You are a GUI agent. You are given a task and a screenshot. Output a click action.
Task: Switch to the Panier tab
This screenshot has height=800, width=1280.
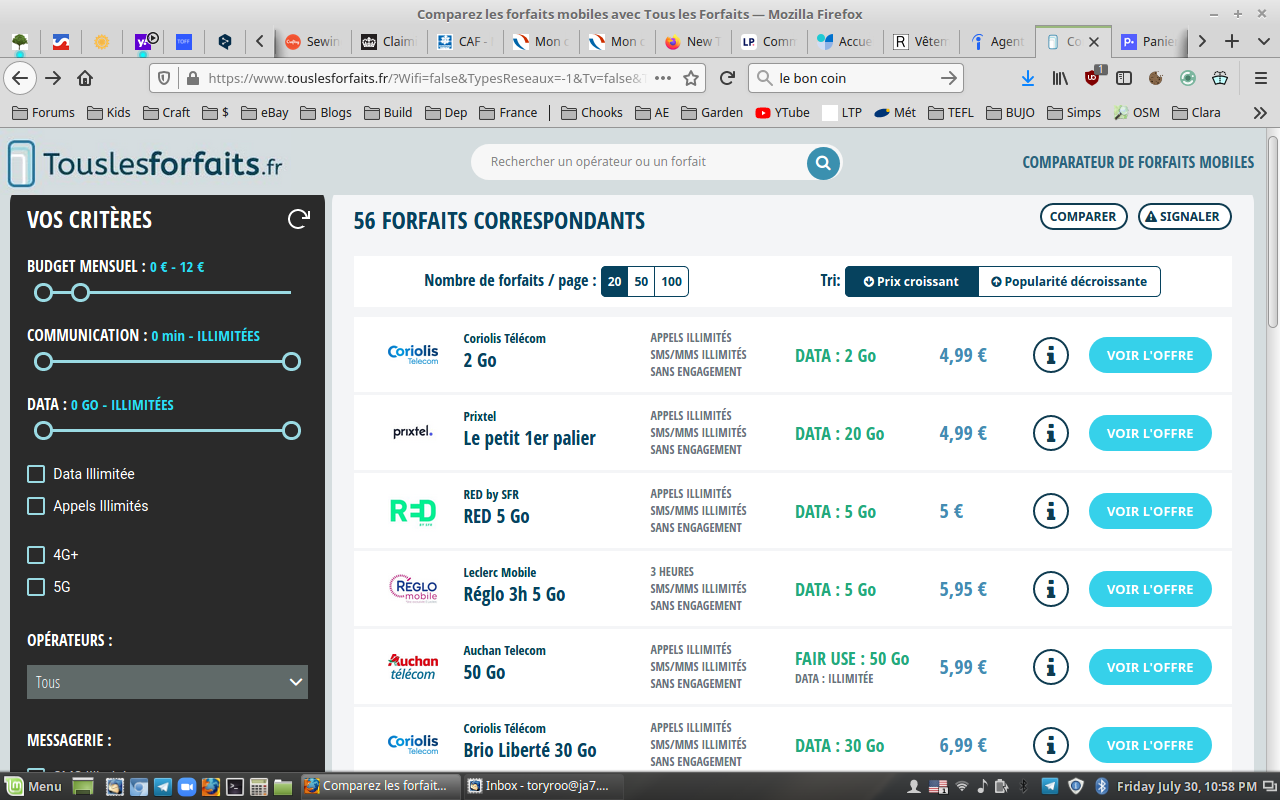tap(1149, 41)
